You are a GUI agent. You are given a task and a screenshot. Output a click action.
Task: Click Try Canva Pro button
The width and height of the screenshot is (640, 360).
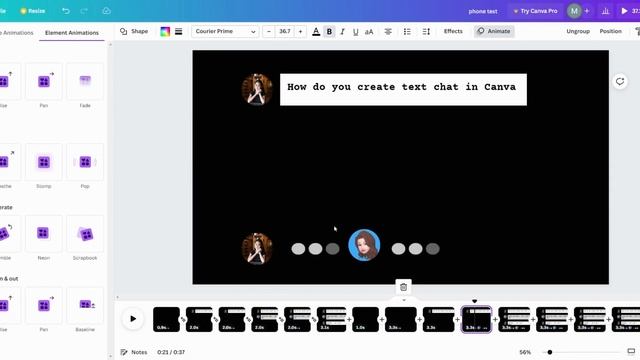coord(535,11)
